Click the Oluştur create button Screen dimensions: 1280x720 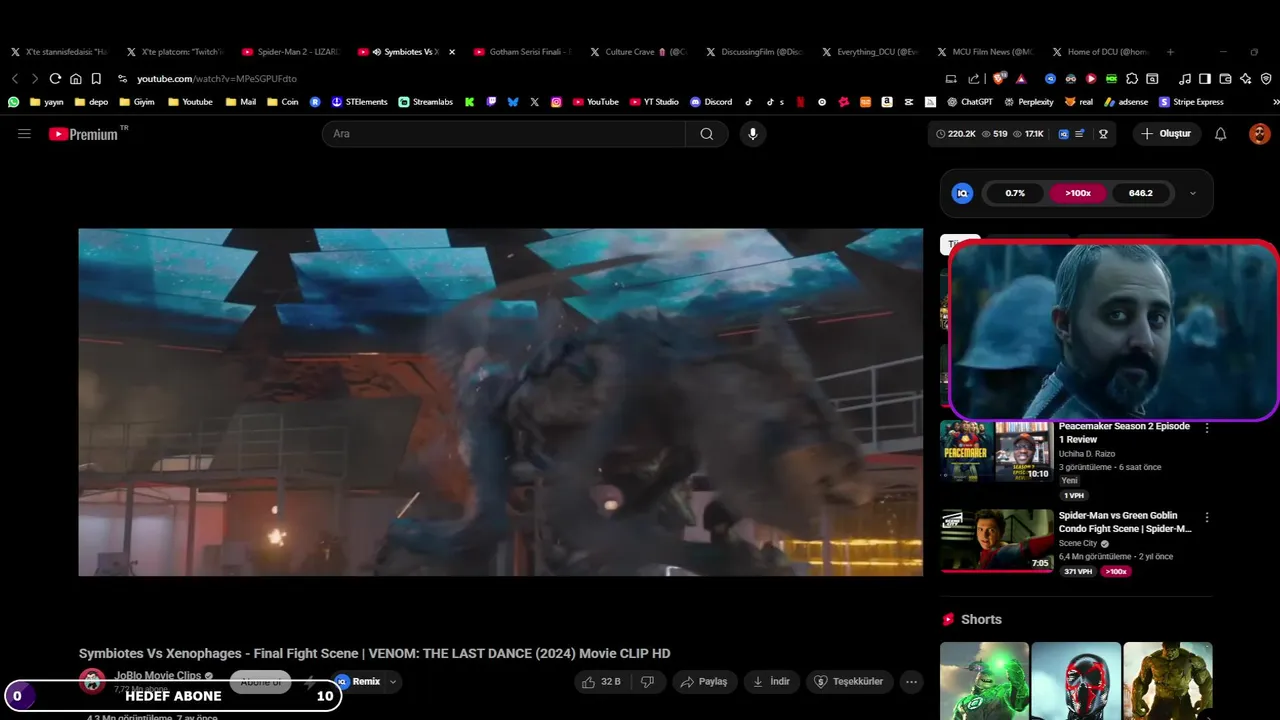[1167, 133]
